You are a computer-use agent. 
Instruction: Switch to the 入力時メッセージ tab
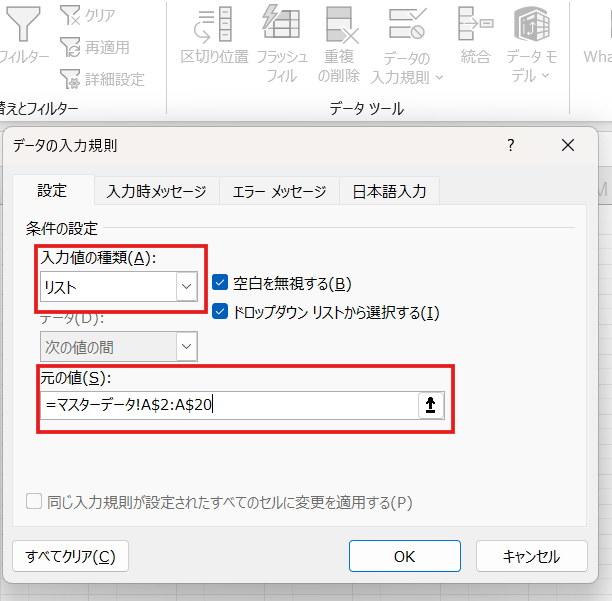(156, 191)
